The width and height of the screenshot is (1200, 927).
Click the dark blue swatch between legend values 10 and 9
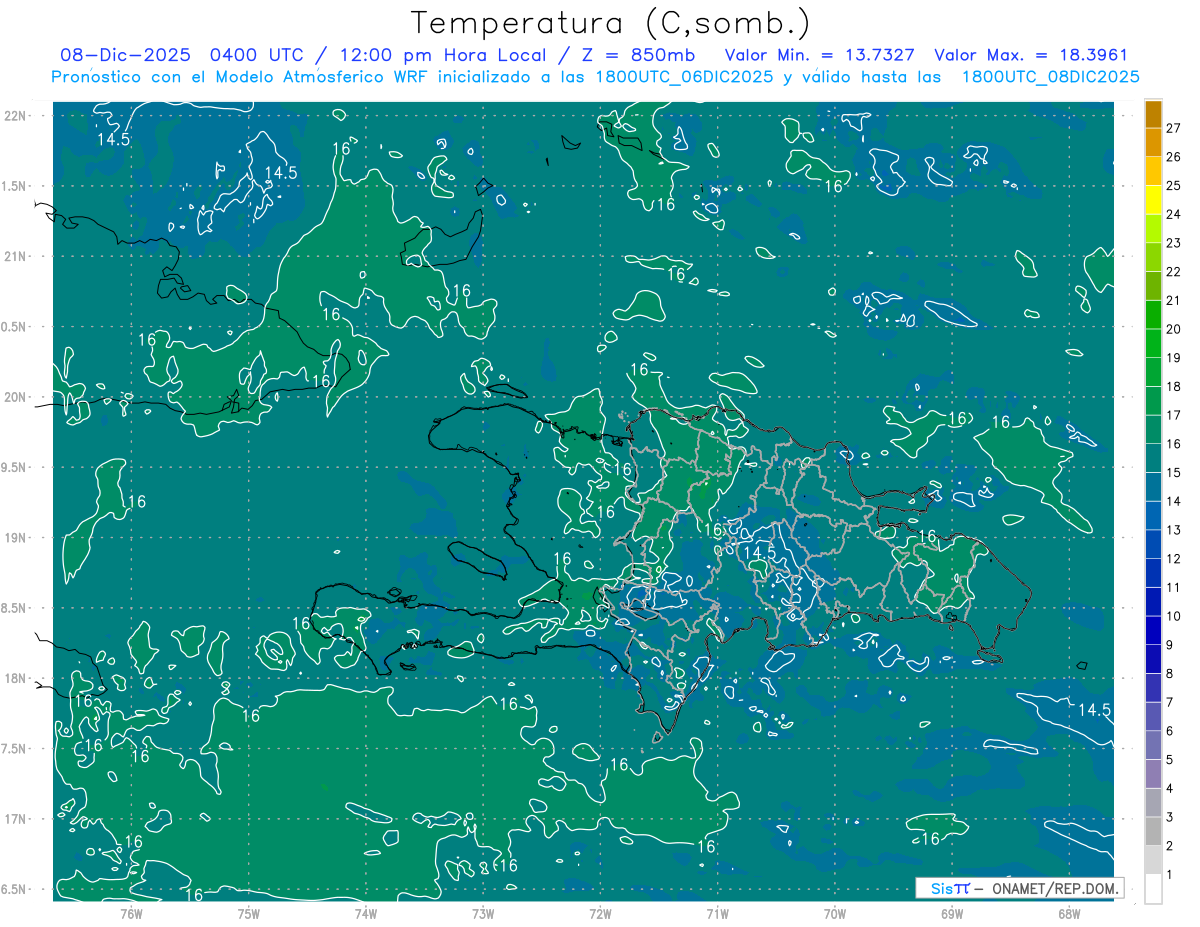[x=1153, y=630]
